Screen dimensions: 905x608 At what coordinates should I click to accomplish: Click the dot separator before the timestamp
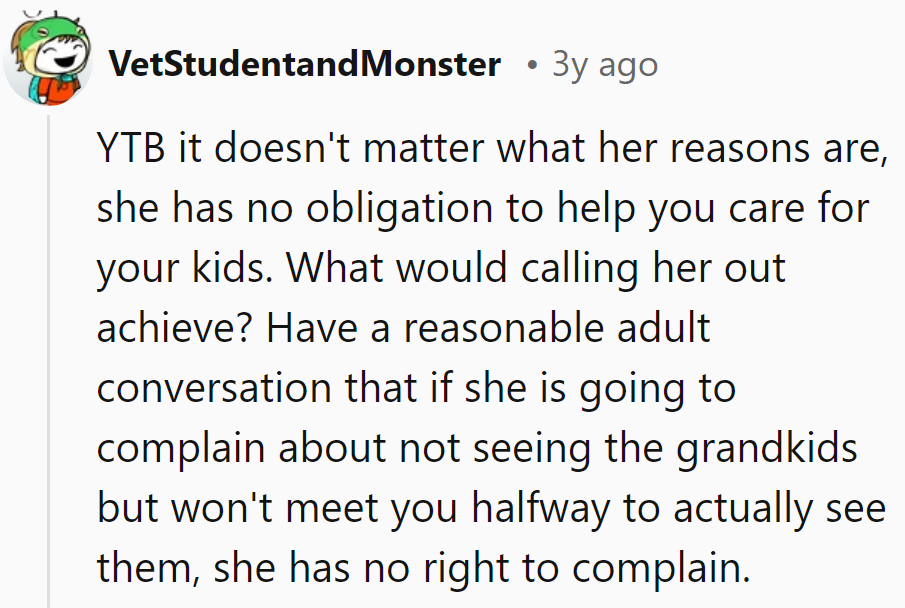point(531,66)
